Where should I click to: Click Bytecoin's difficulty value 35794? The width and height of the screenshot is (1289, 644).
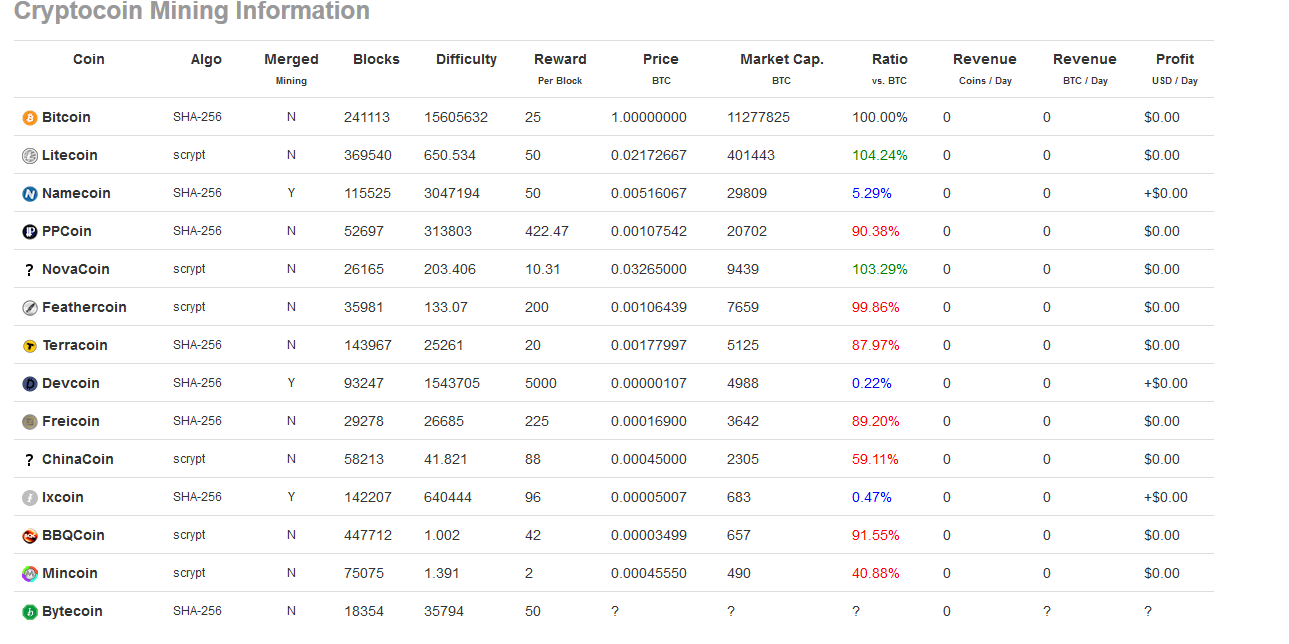(444, 611)
